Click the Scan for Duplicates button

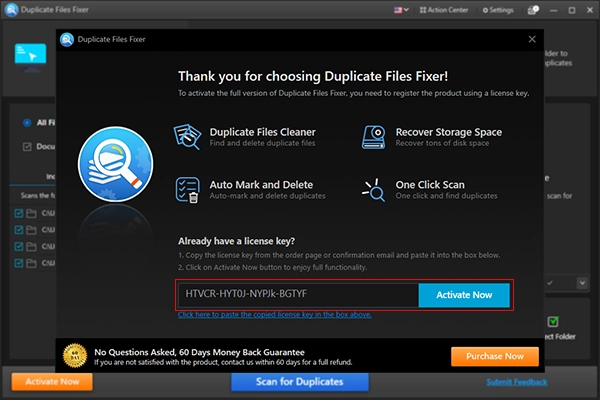[300, 382]
